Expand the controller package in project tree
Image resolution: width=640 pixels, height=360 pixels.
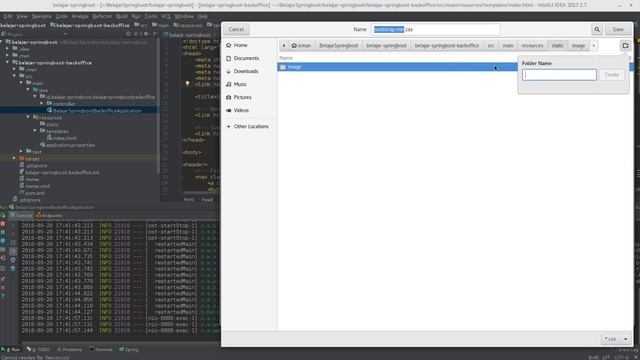(42, 104)
